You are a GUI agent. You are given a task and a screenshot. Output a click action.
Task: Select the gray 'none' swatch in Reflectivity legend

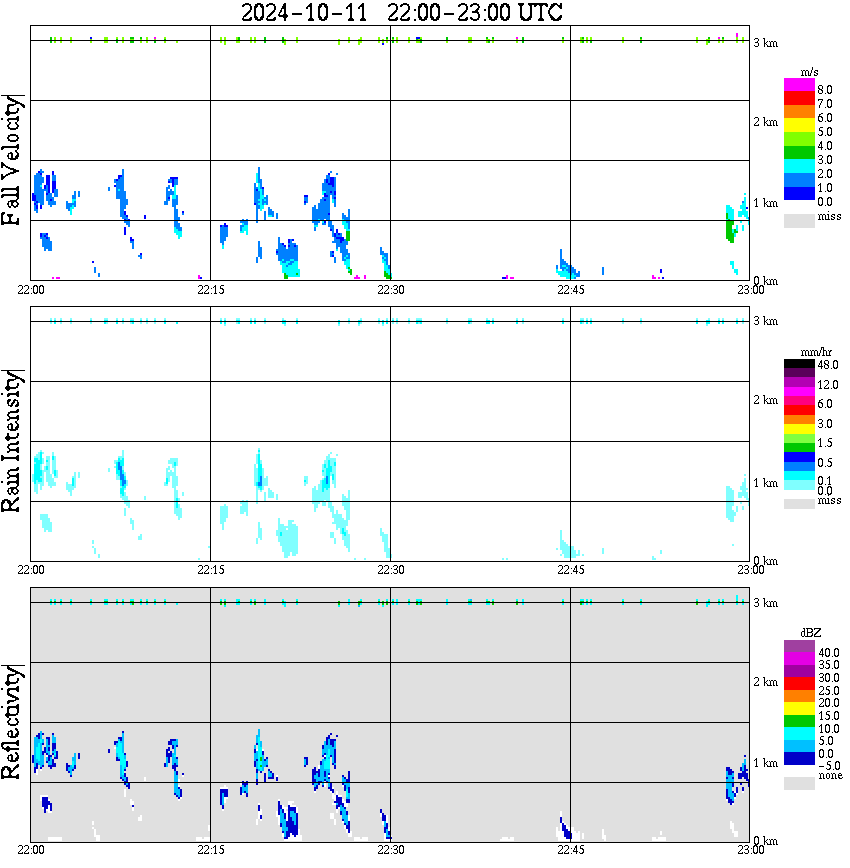click(799, 783)
